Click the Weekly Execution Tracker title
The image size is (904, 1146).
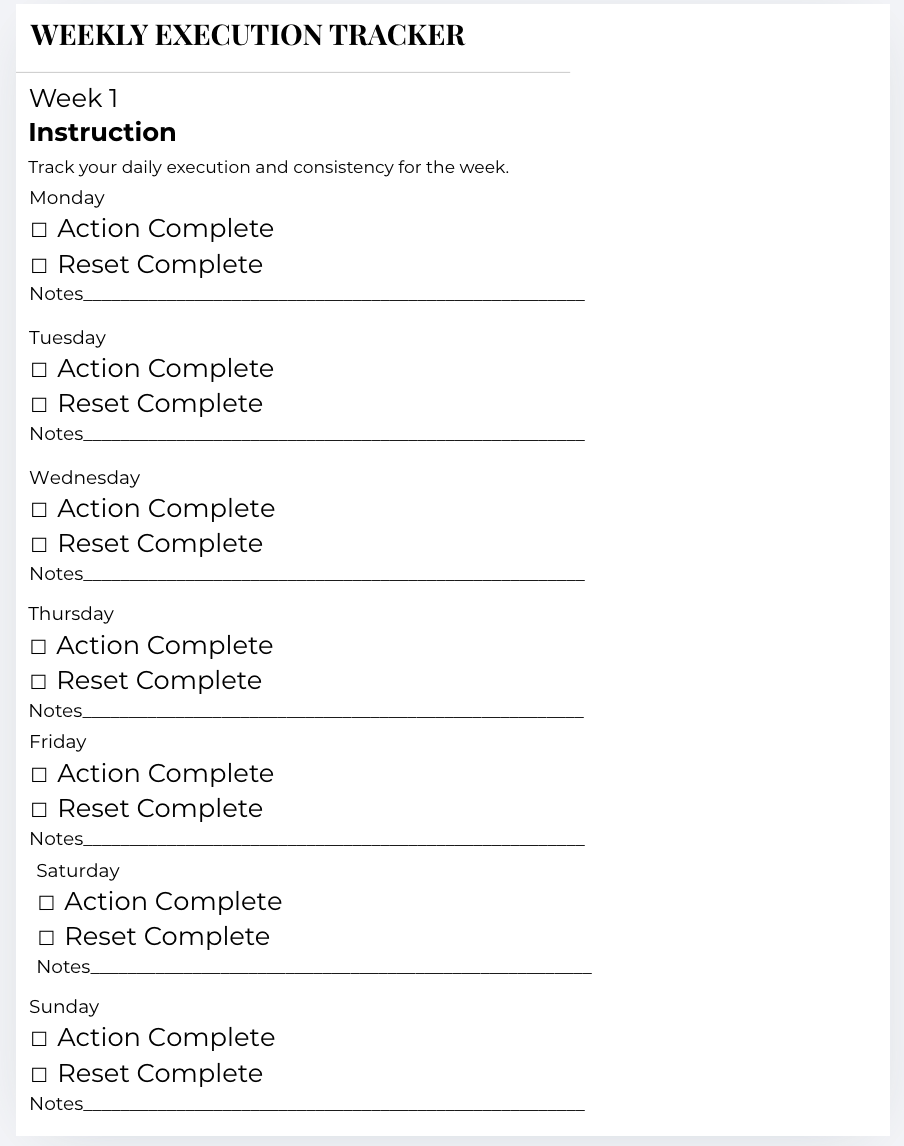coord(247,35)
